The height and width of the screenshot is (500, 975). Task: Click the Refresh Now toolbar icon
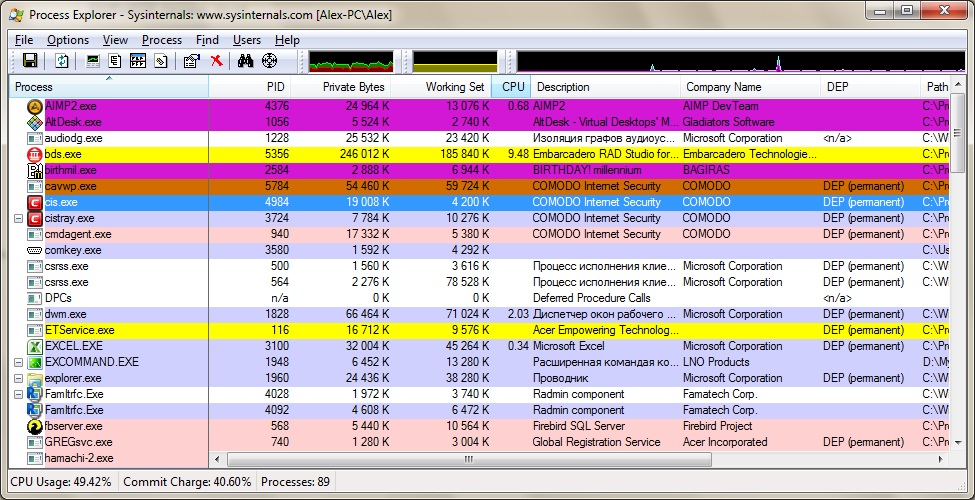coord(62,60)
